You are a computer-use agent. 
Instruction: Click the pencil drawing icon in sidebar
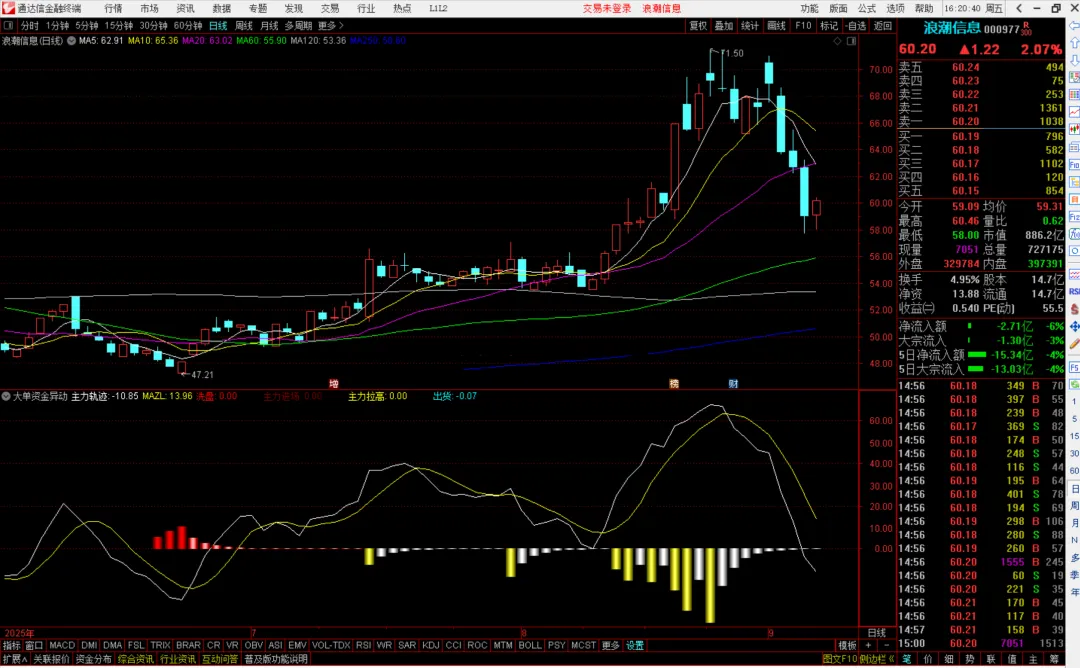1074,343
